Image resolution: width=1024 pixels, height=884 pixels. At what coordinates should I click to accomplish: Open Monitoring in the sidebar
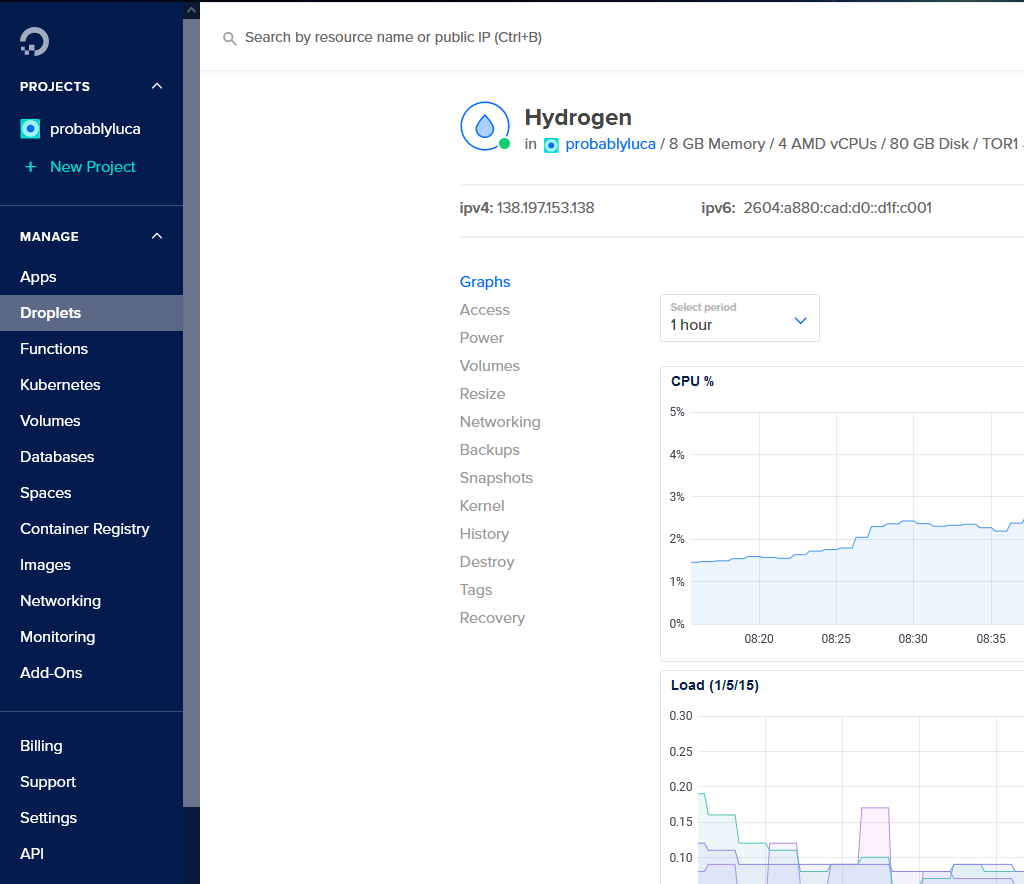point(91,637)
